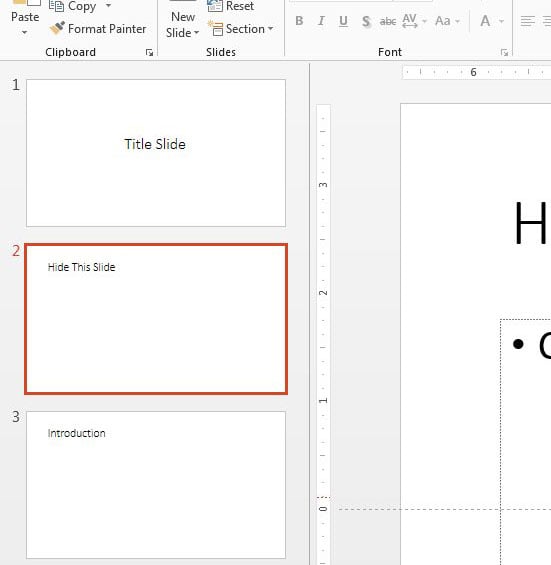Select the Hide This Slide thumbnail
The width and height of the screenshot is (551, 565).
[x=156, y=319]
